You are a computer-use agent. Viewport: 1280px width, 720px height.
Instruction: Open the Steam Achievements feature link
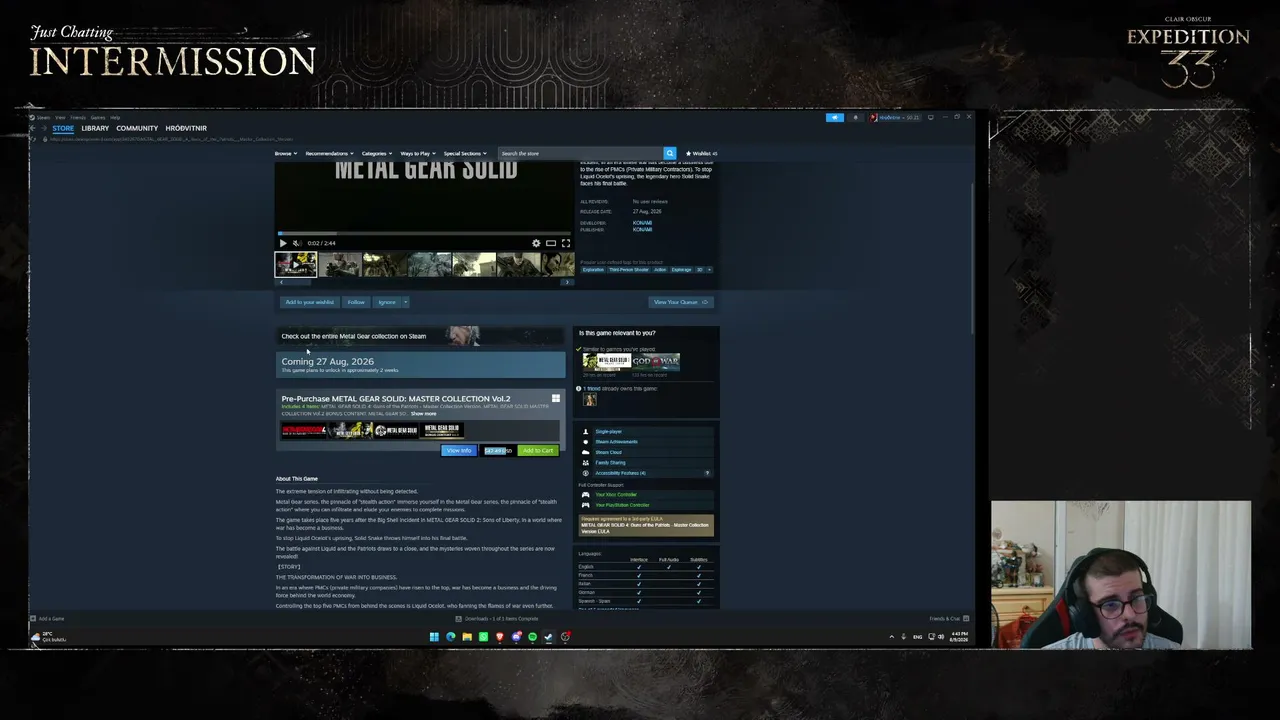(x=616, y=442)
